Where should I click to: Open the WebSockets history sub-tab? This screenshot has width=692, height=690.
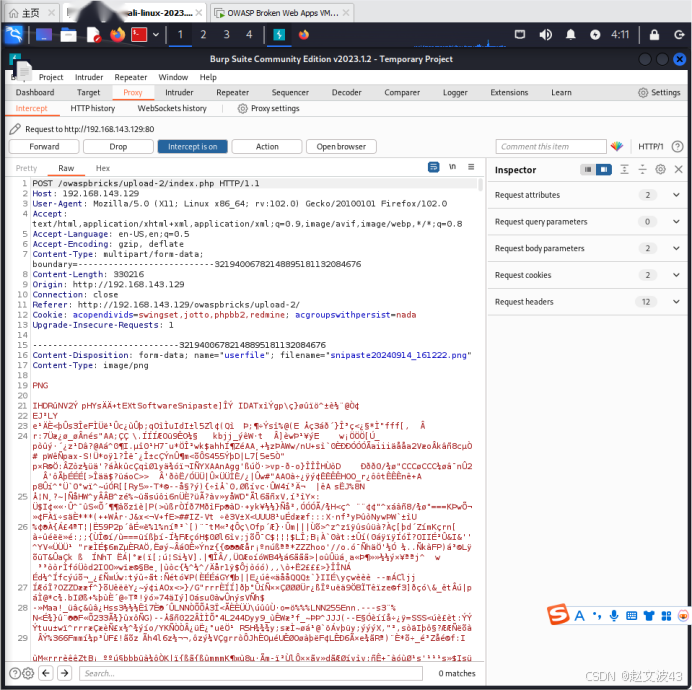point(172,108)
